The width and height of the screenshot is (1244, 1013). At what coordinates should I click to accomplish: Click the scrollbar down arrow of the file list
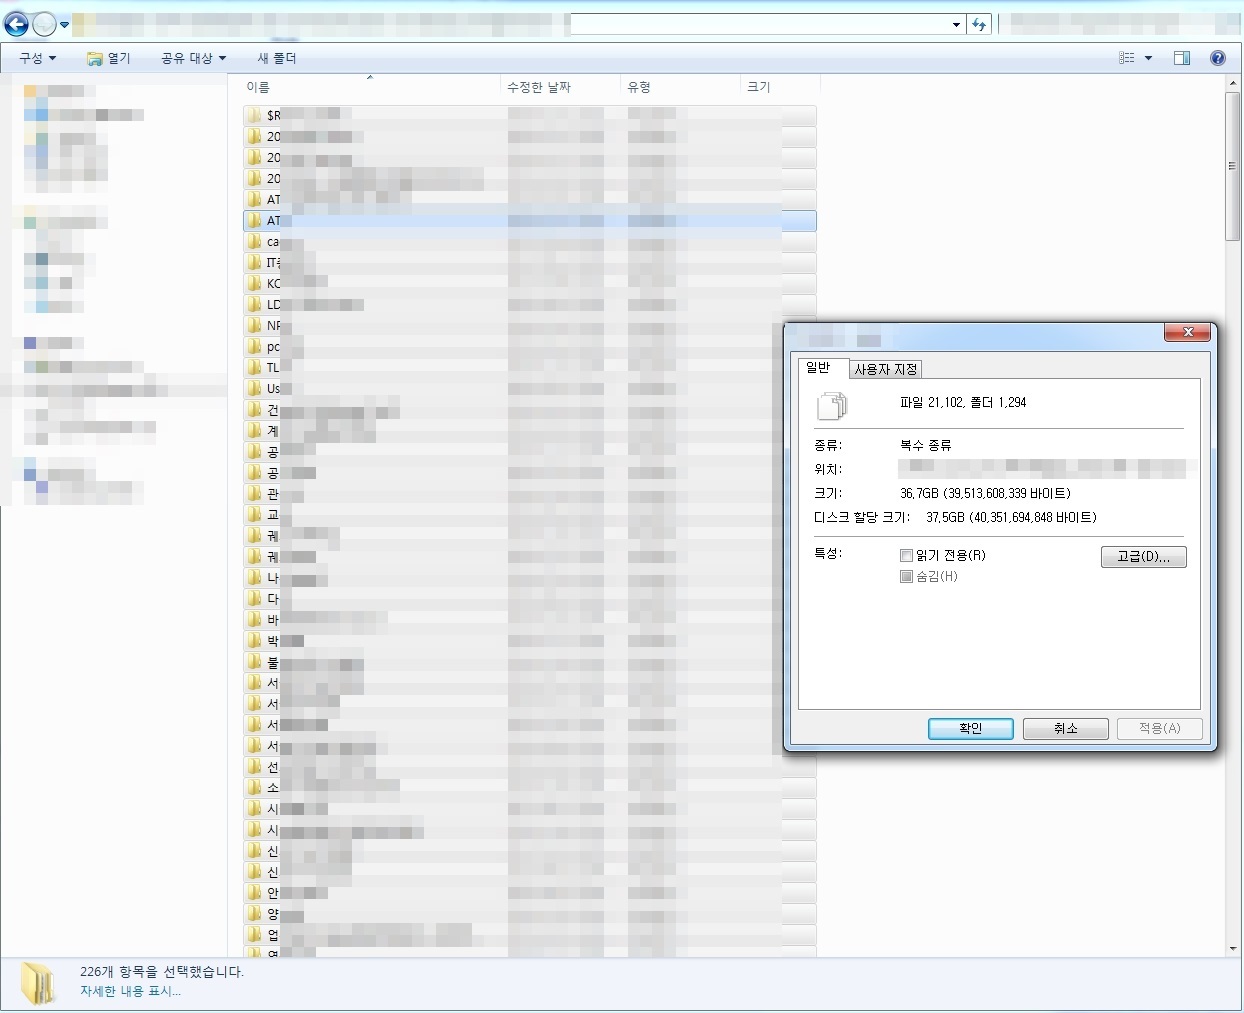tap(1233, 948)
